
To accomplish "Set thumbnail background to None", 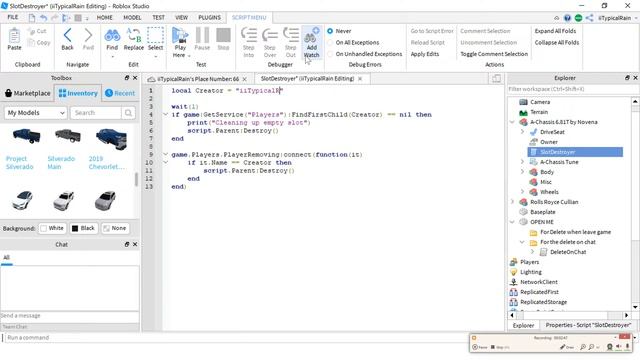I will tap(115, 228).
